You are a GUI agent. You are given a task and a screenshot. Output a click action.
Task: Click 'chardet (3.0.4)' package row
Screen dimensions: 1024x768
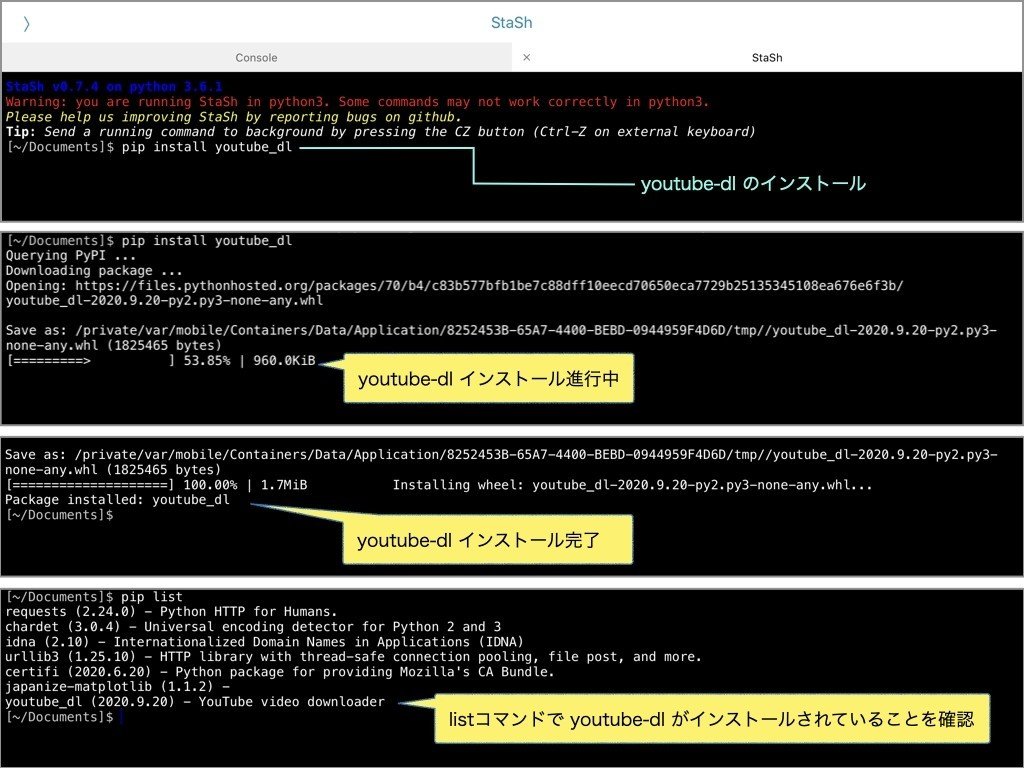pyautogui.click(x=253, y=627)
